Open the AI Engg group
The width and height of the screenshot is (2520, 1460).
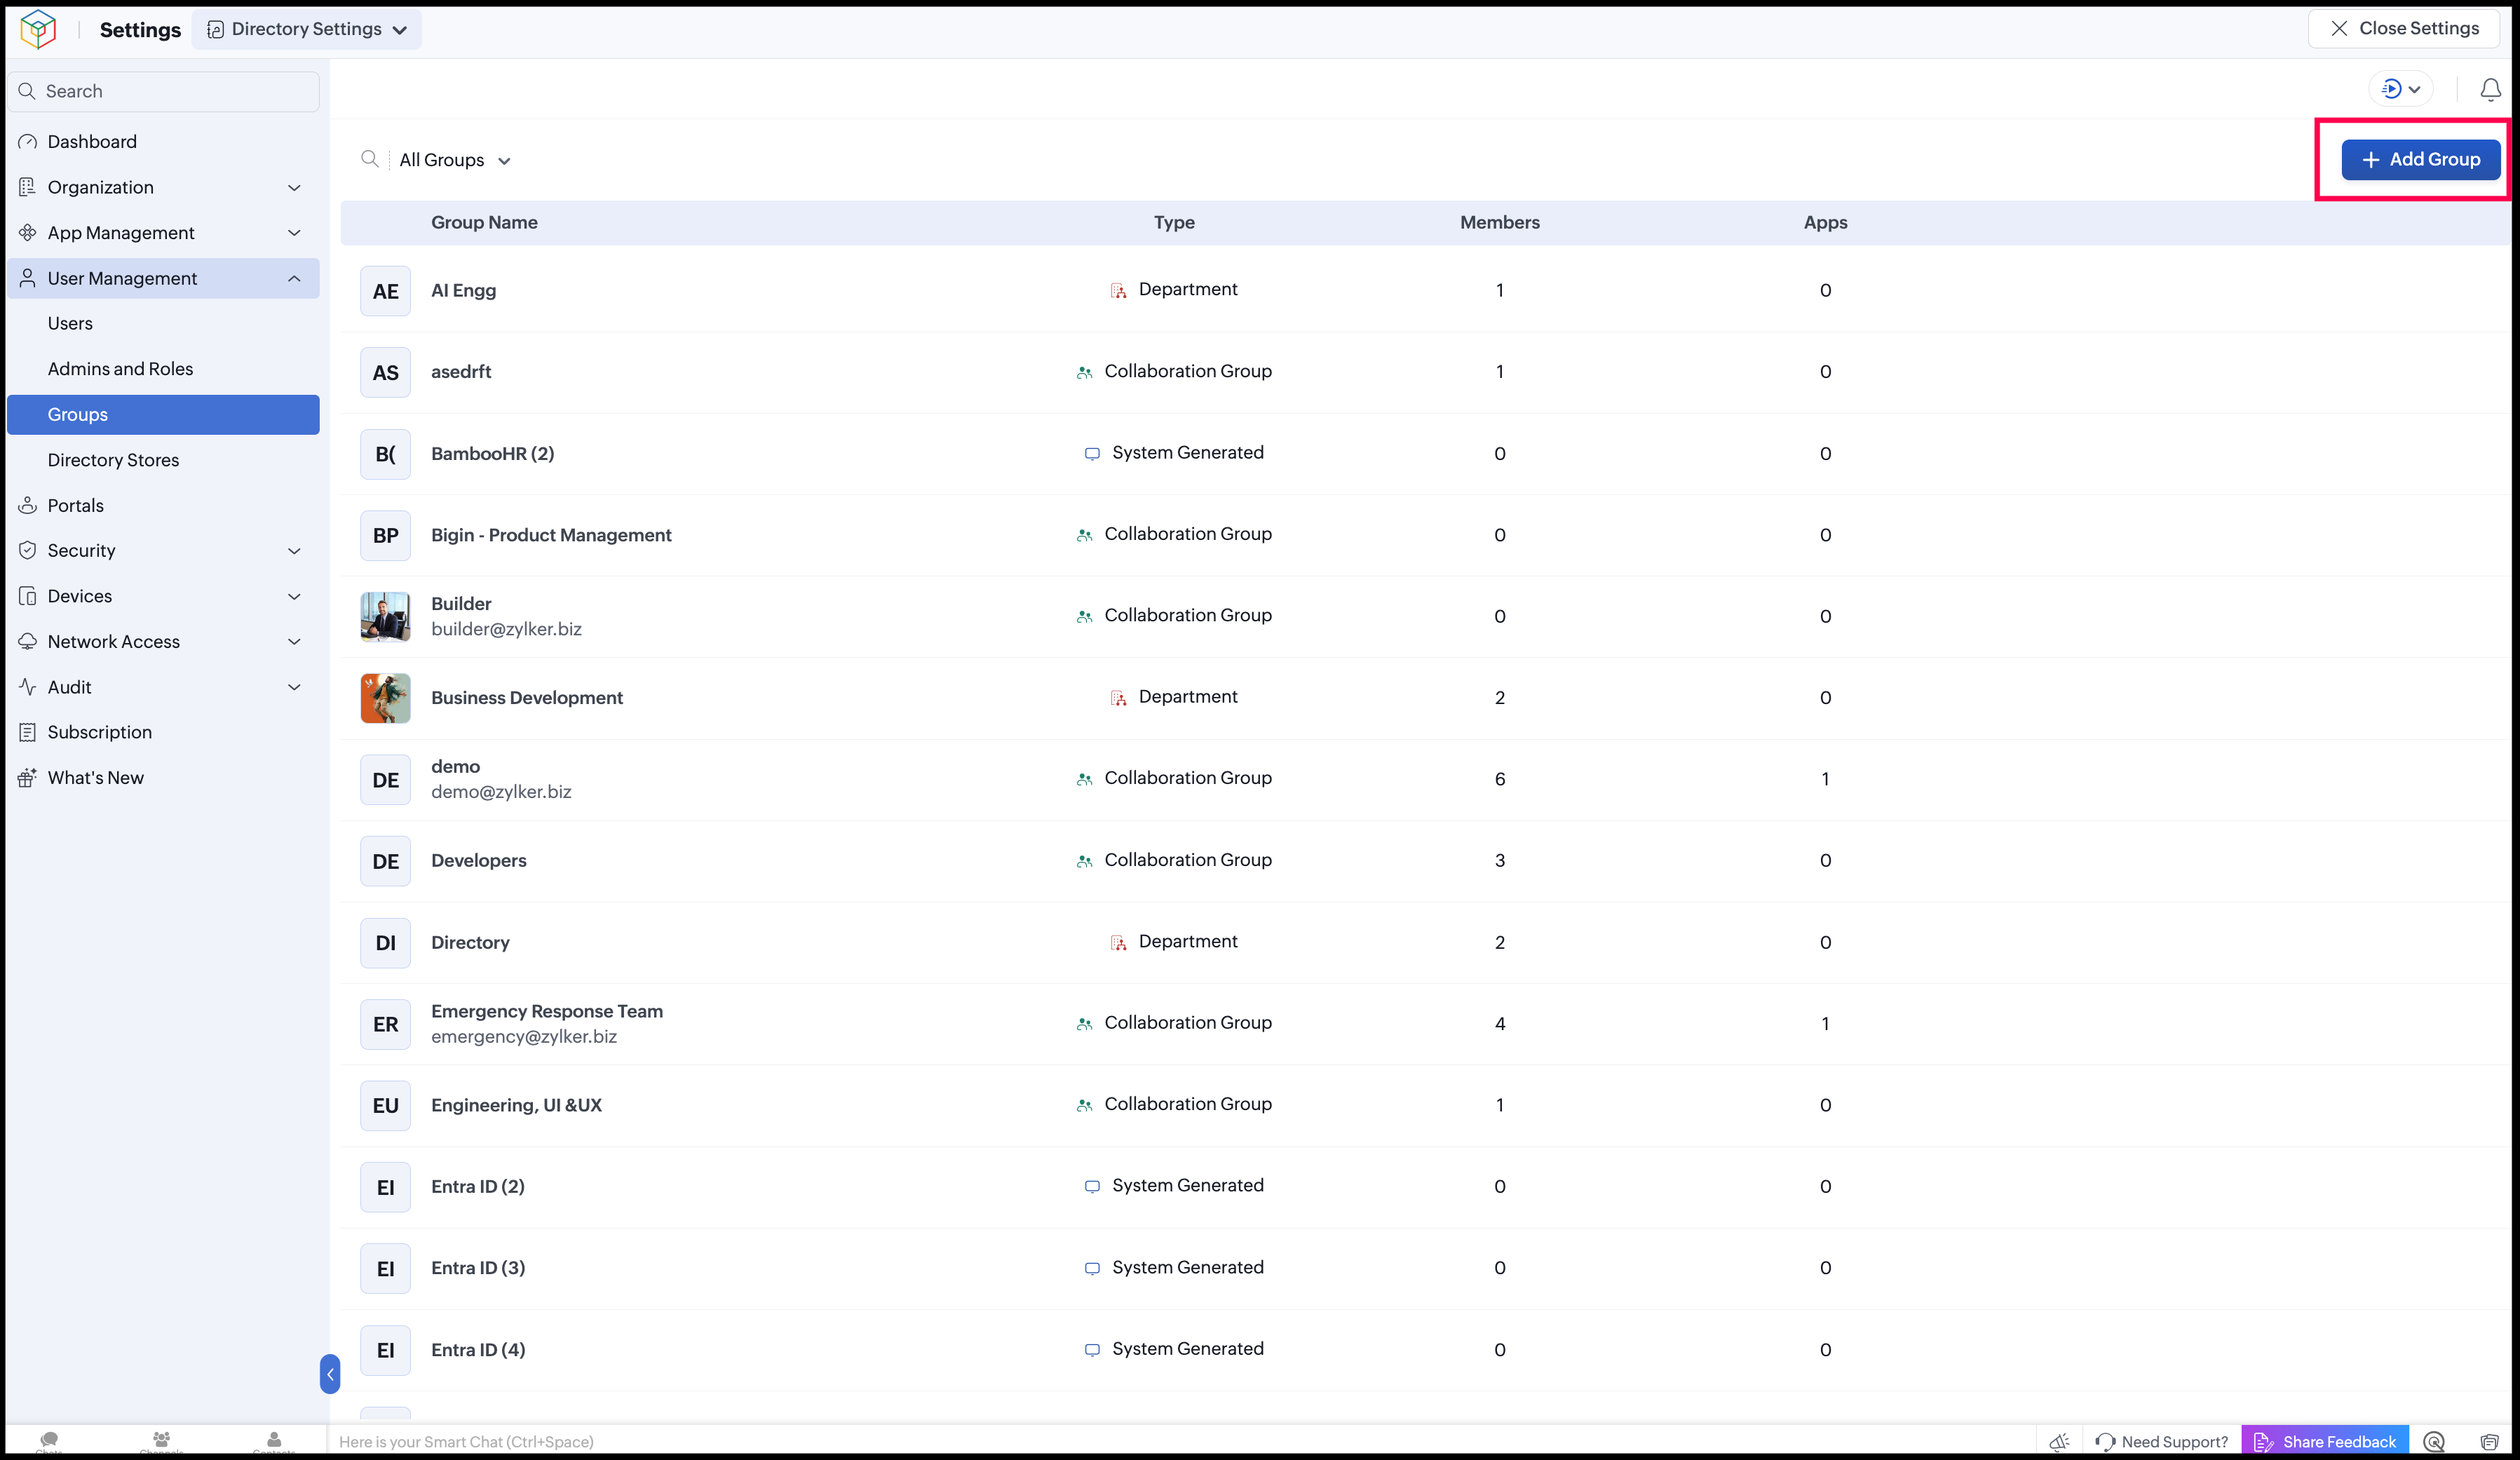[463, 290]
